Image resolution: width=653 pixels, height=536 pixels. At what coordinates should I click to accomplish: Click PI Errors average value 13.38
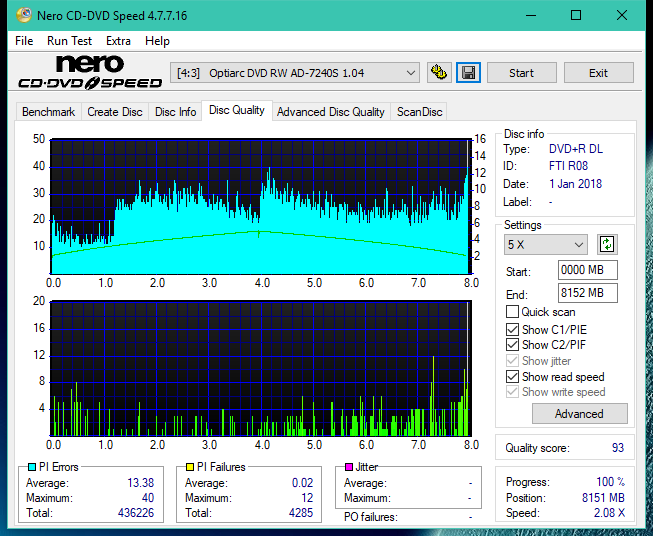(x=140, y=482)
